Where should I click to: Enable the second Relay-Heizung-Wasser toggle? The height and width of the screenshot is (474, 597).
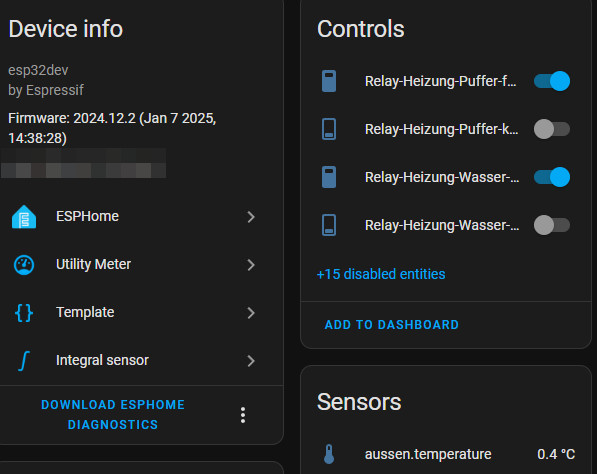(x=552, y=225)
